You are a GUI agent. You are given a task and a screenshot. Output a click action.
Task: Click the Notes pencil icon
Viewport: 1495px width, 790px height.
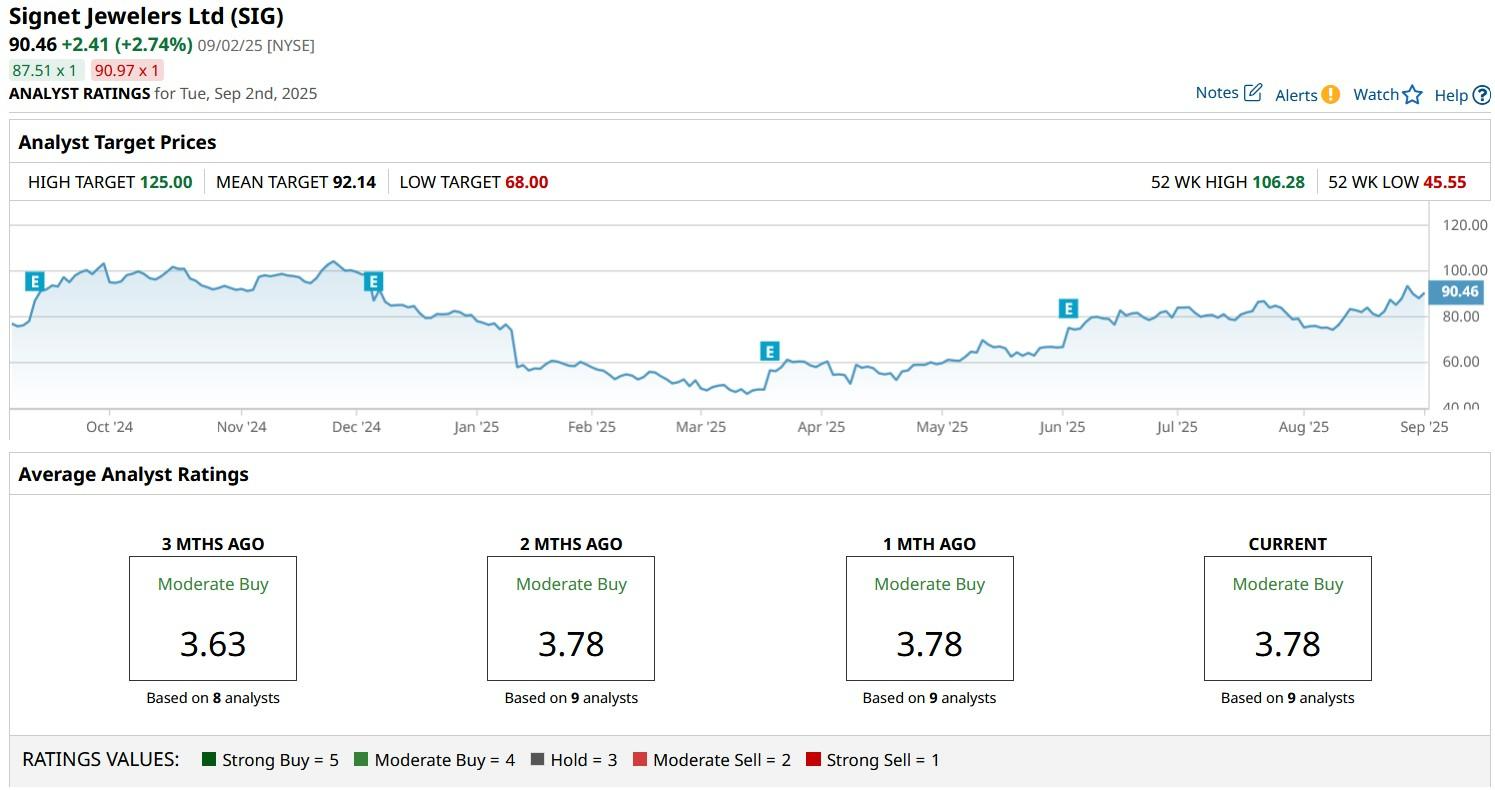pos(1253,93)
